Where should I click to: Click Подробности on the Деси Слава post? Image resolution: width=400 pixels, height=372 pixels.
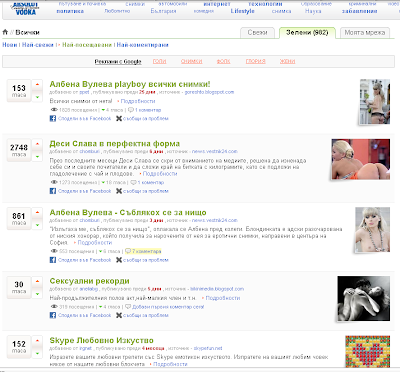[160, 174]
